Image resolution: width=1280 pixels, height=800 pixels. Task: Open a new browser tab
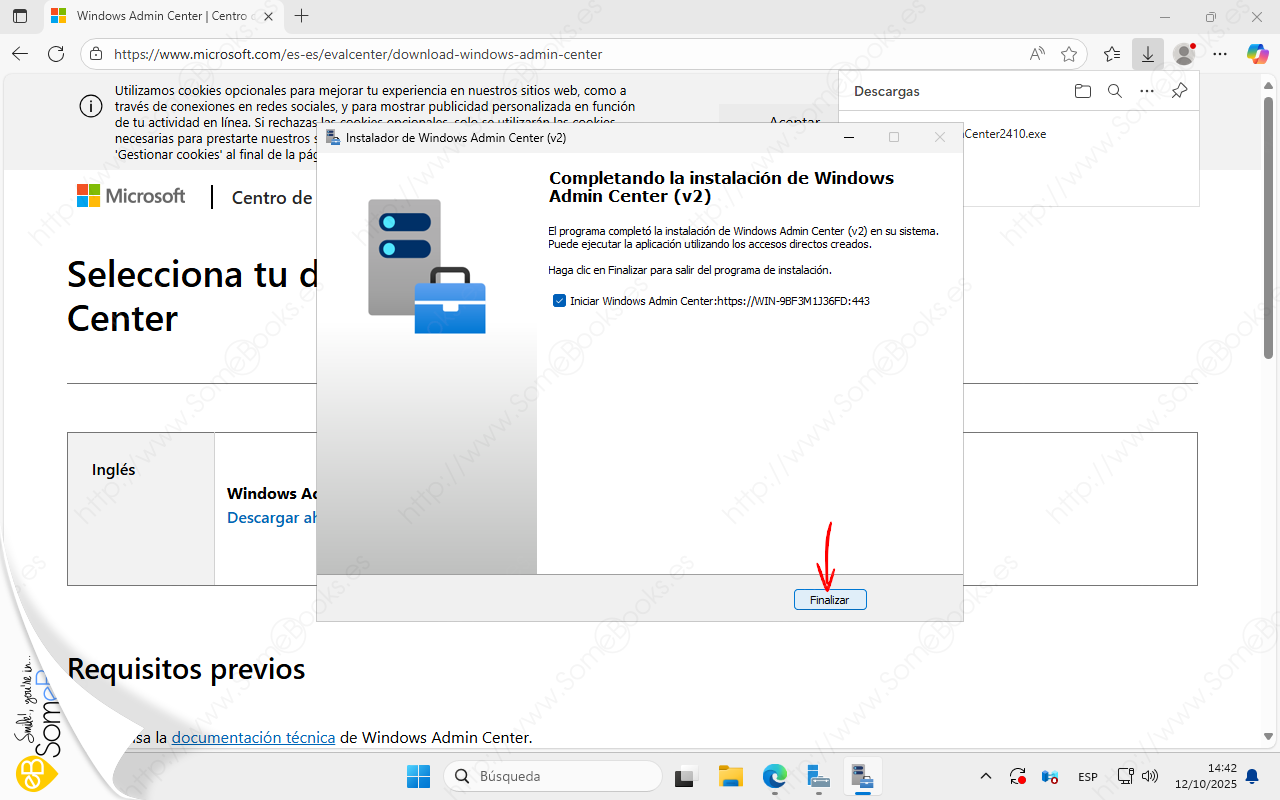pyautogui.click(x=301, y=16)
